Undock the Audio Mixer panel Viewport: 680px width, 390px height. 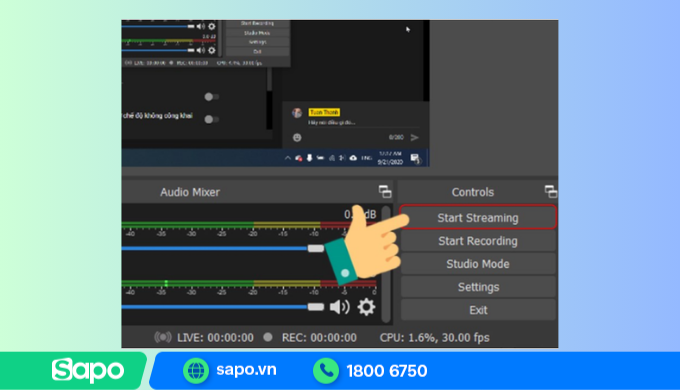pyautogui.click(x=385, y=191)
